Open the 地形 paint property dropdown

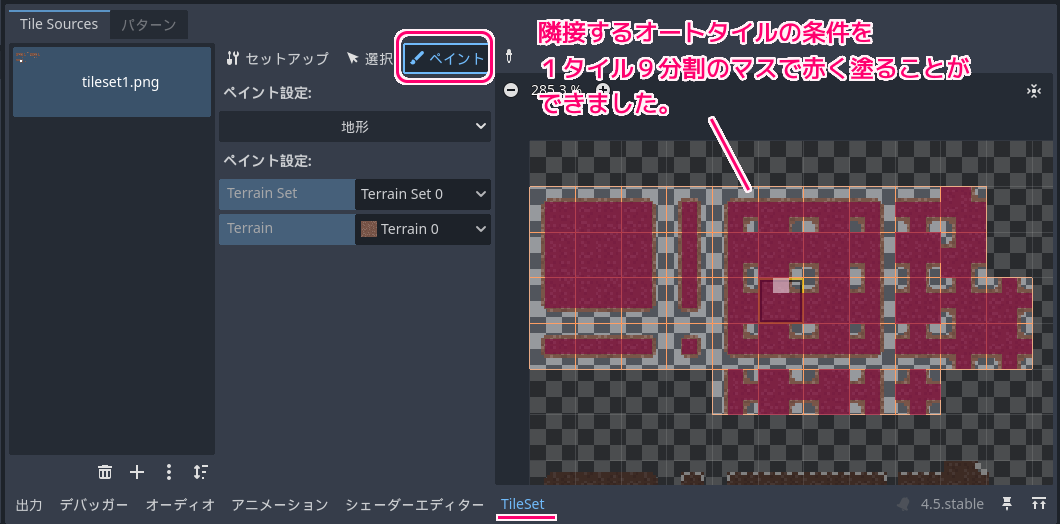pos(355,126)
